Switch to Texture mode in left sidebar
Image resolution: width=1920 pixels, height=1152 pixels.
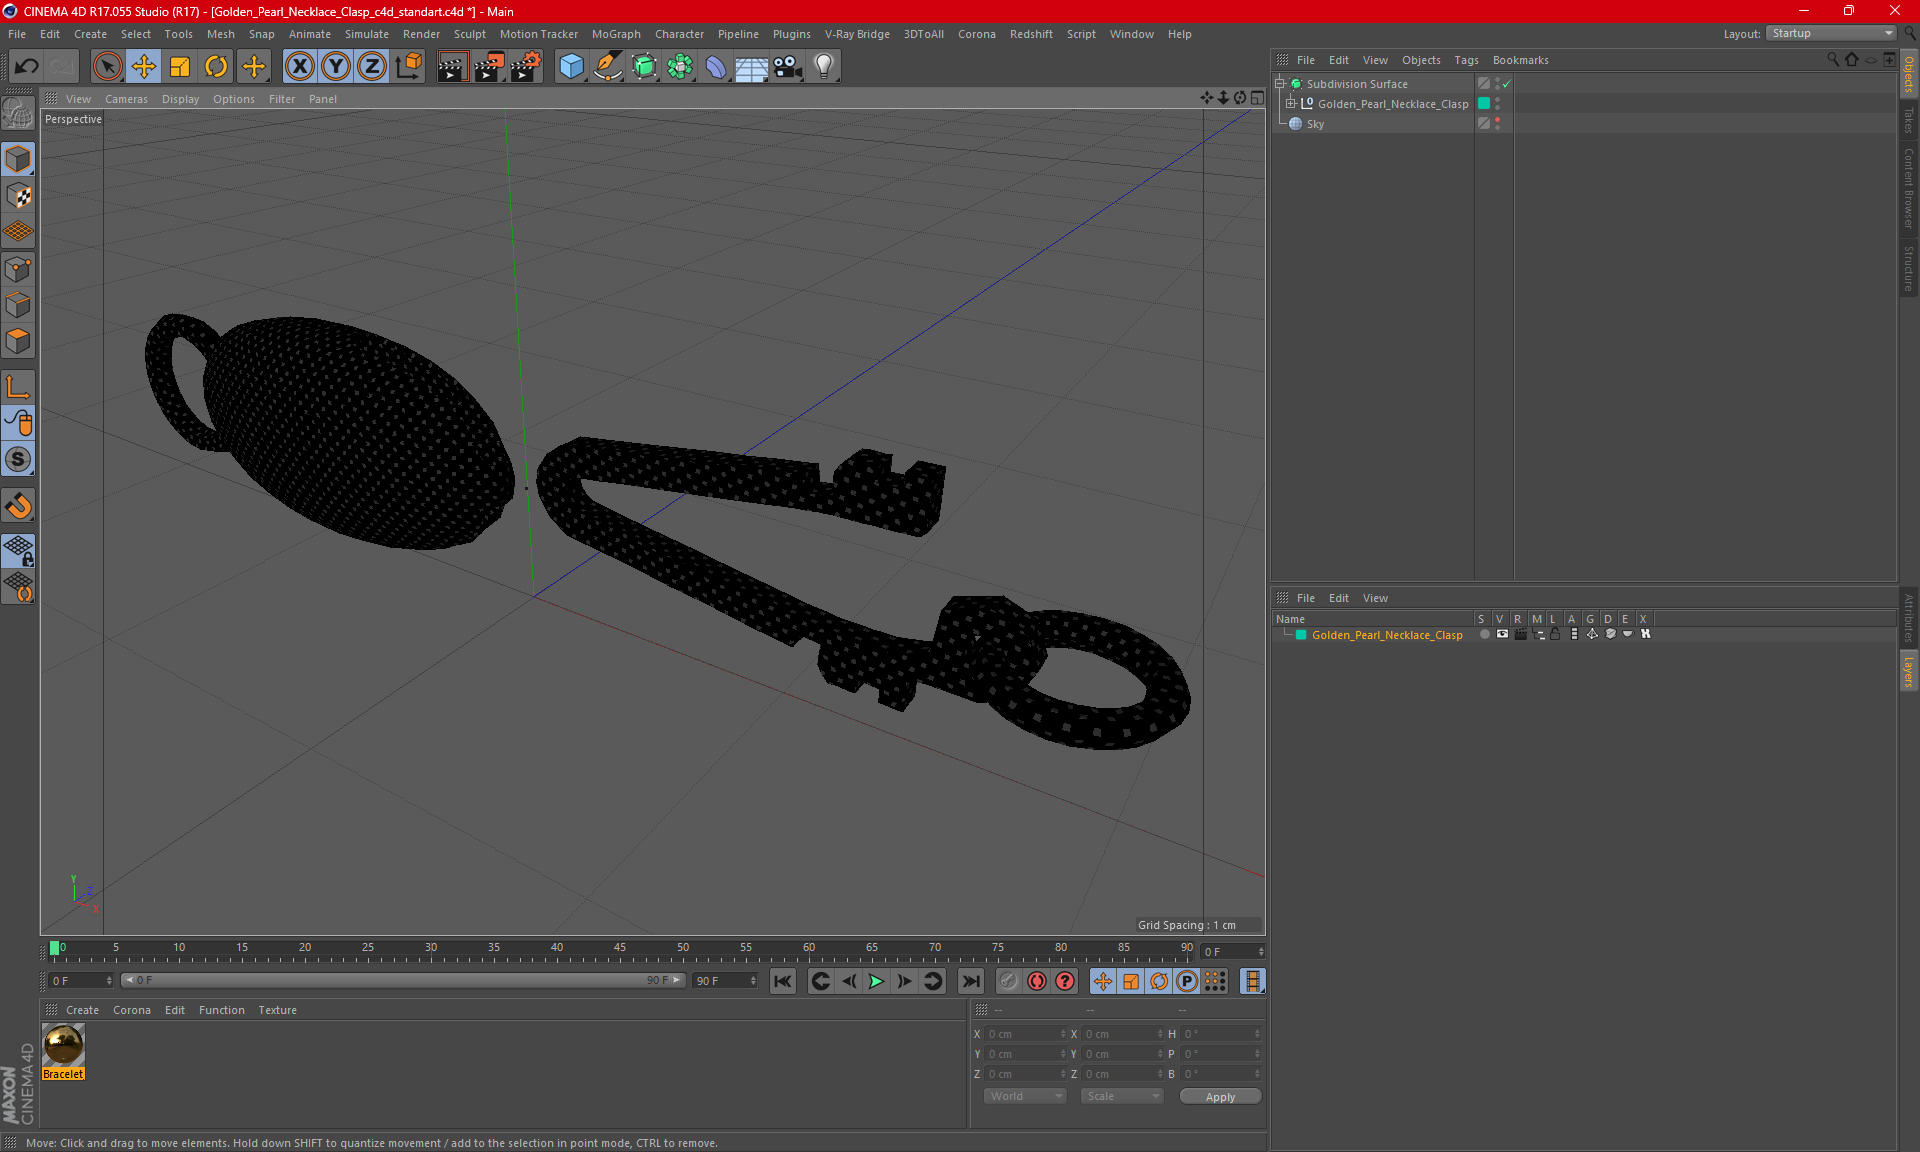18,196
